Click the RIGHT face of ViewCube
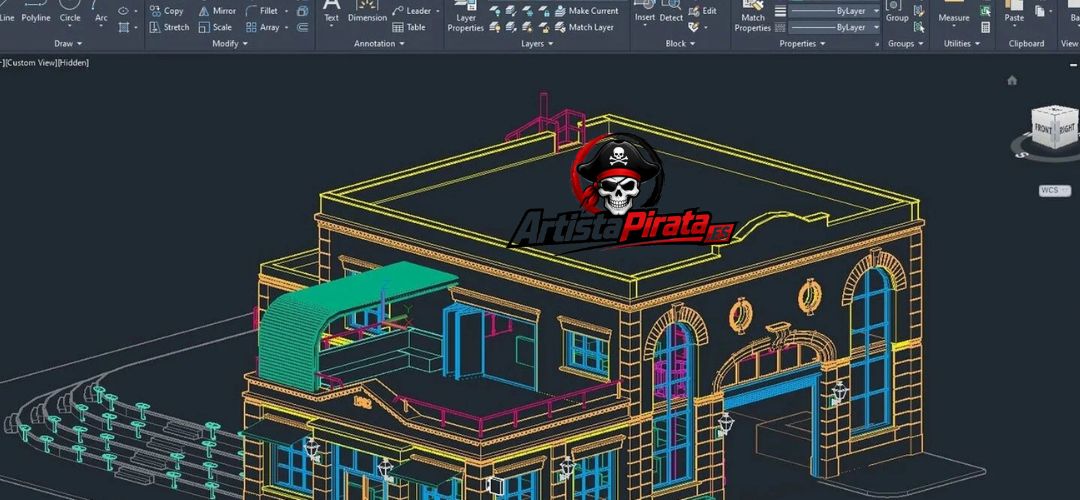 pyautogui.click(x=1067, y=128)
